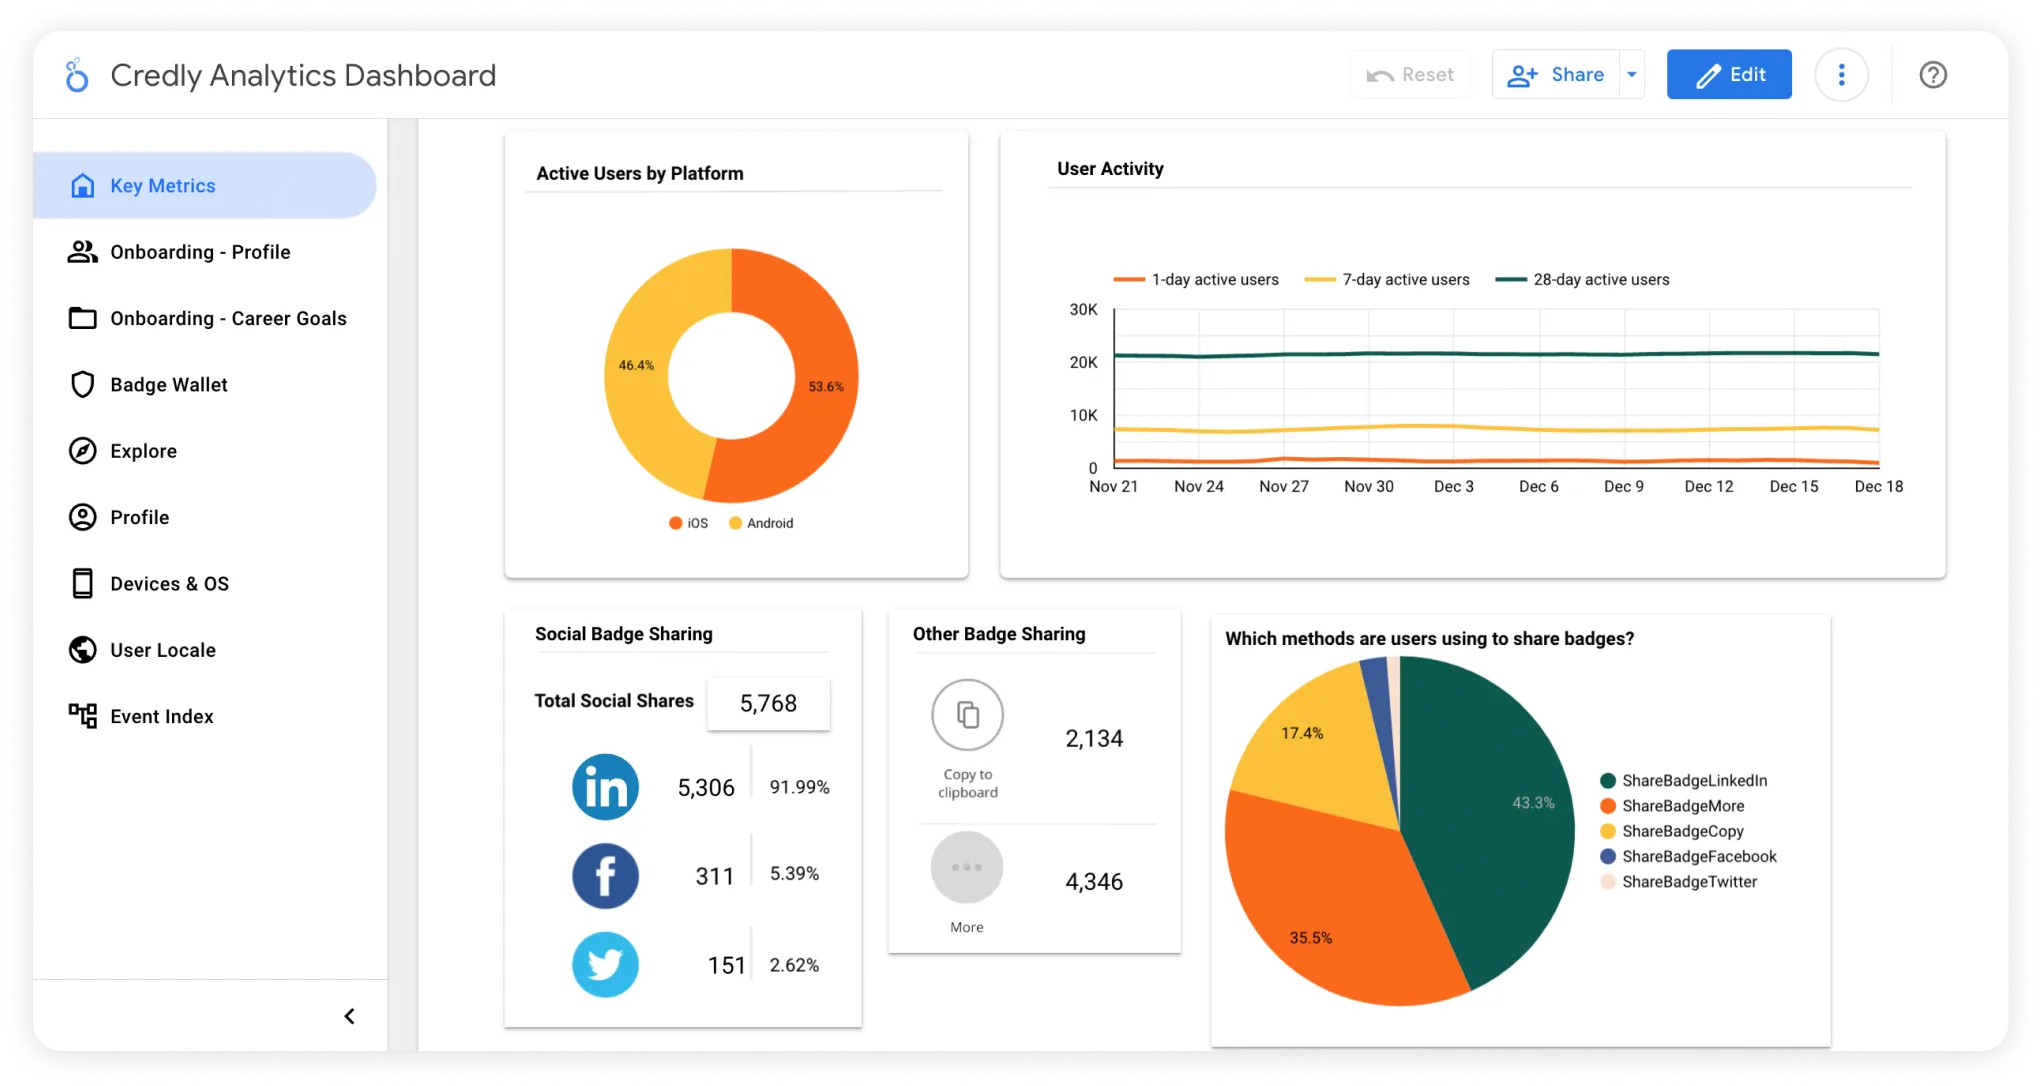2042x1086 pixels.
Task: Click the Total Social Shares value 5,768
Action: tap(768, 704)
